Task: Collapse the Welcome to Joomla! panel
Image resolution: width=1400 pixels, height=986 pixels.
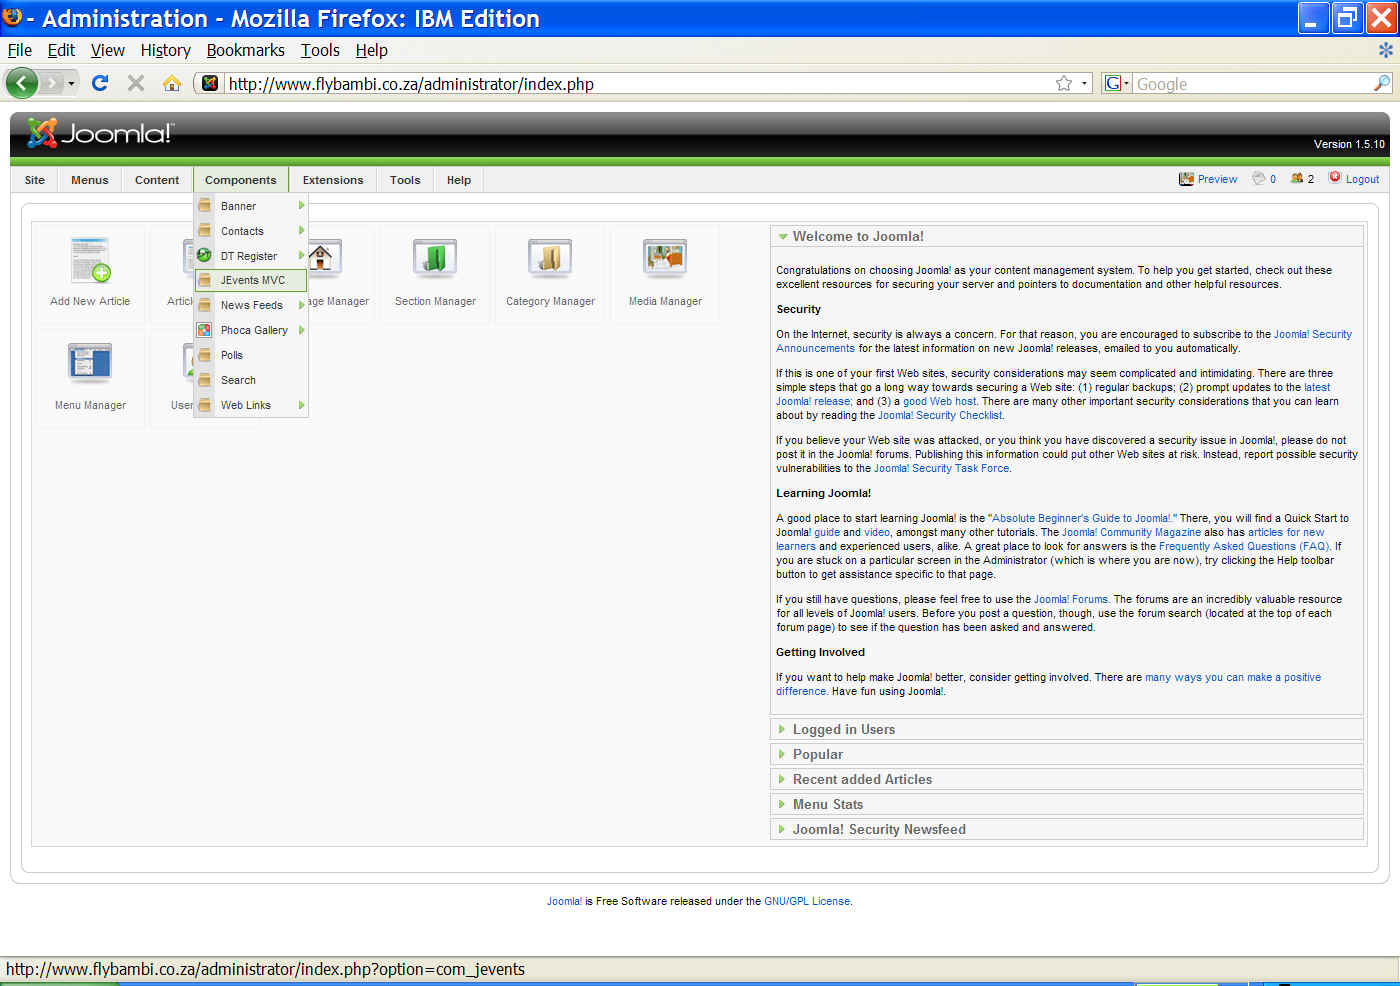Action: click(x=857, y=236)
